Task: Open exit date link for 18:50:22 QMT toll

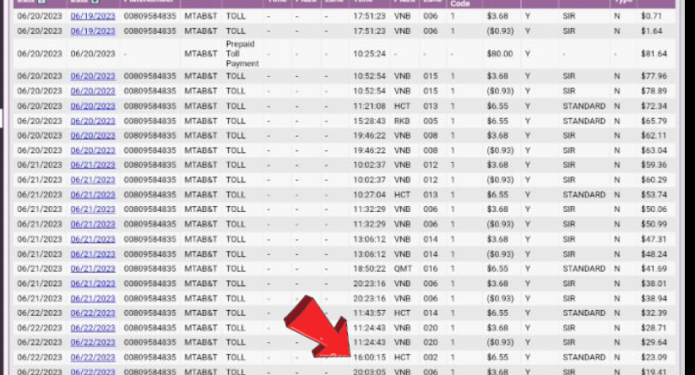Action: [93, 269]
